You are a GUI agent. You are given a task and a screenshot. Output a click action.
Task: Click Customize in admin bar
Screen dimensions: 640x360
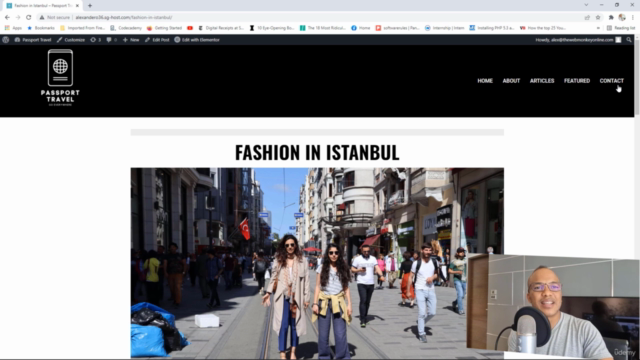coord(71,40)
